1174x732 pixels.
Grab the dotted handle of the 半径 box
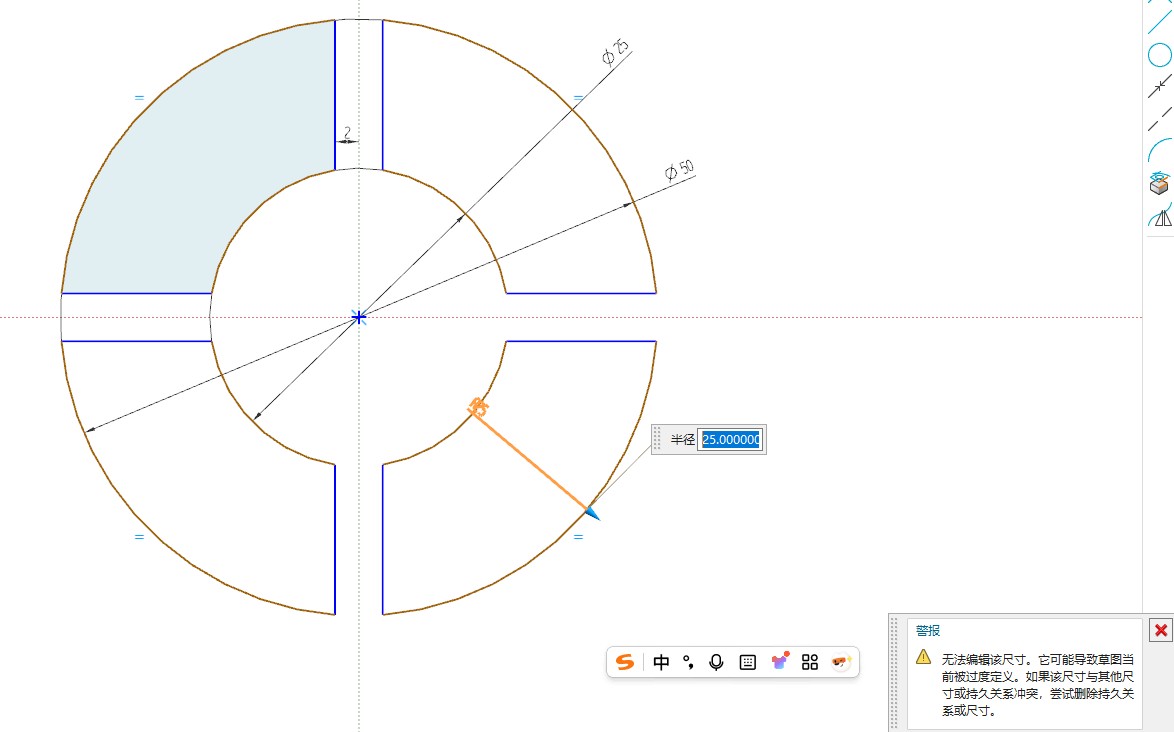(x=657, y=439)
